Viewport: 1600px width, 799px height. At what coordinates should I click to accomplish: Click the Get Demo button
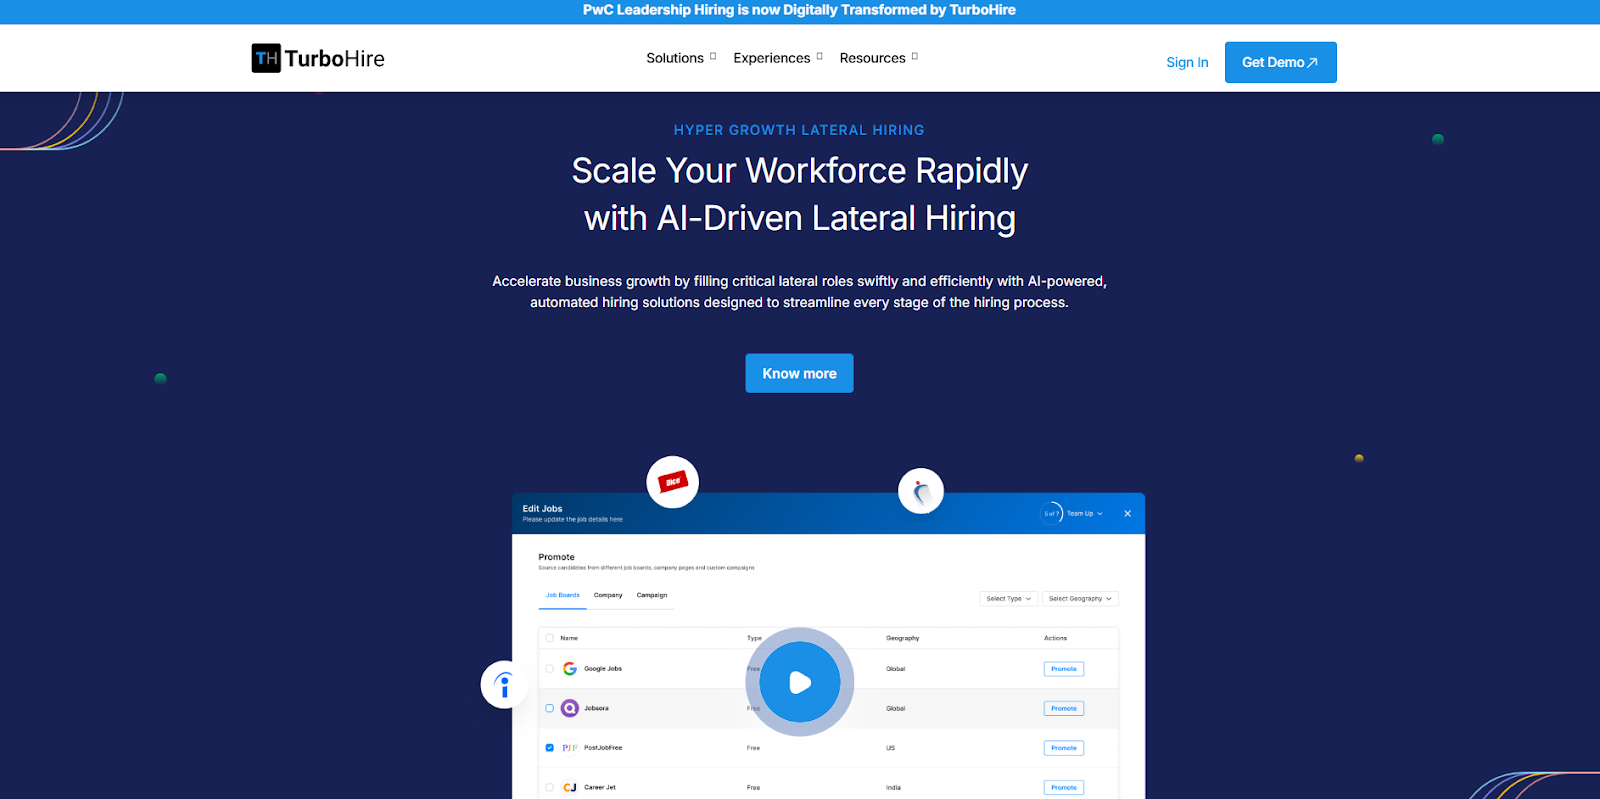coord(1280,62)
